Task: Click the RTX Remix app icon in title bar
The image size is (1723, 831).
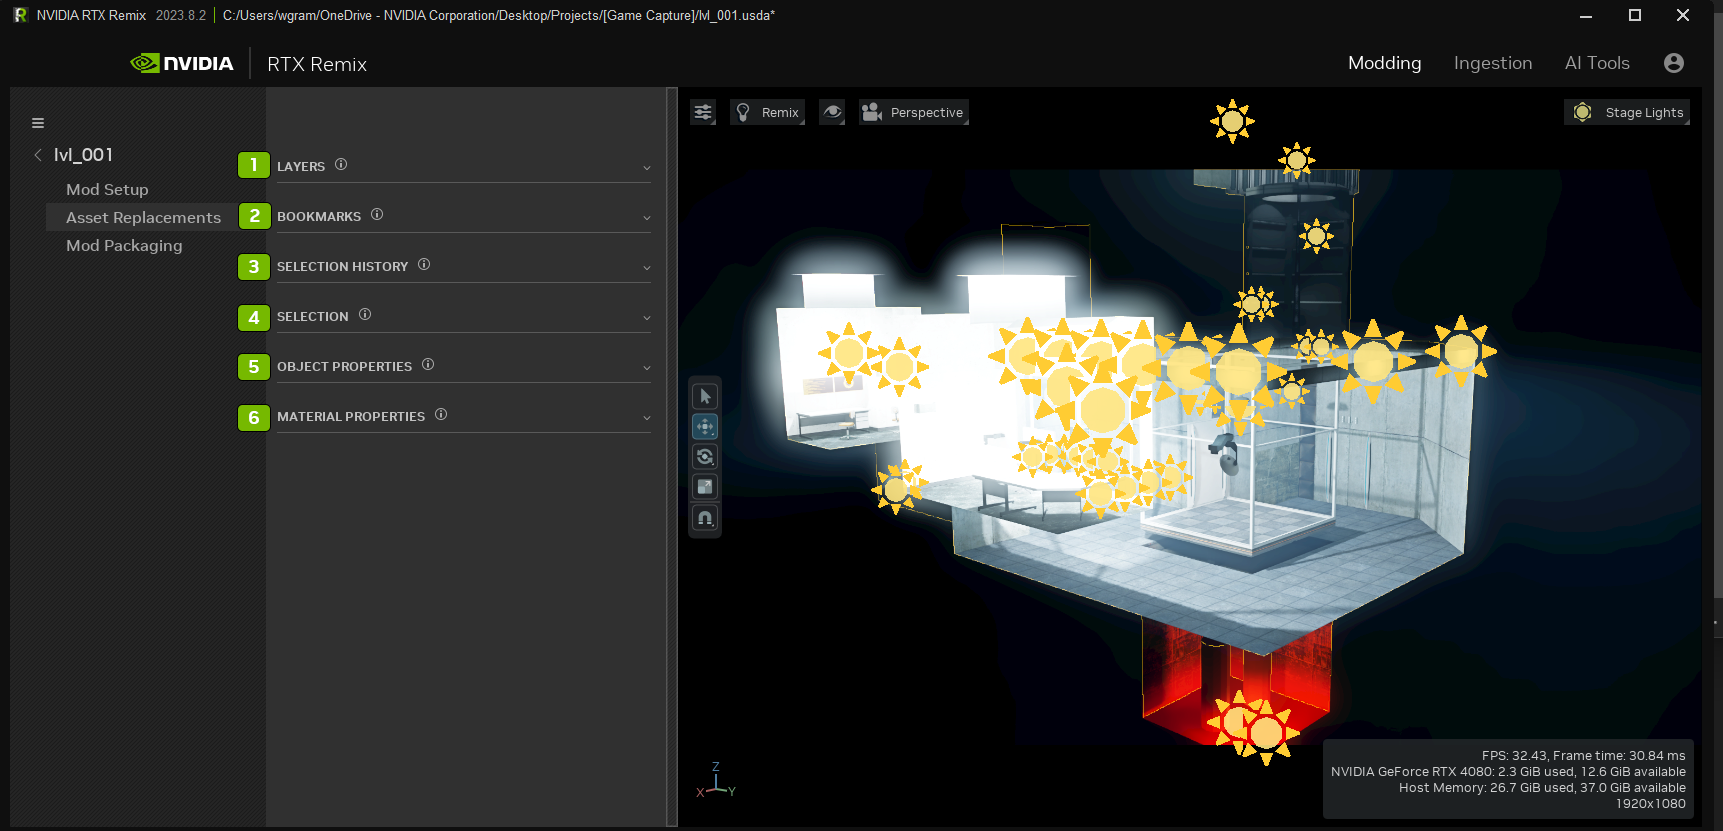Action: point(20,15)
